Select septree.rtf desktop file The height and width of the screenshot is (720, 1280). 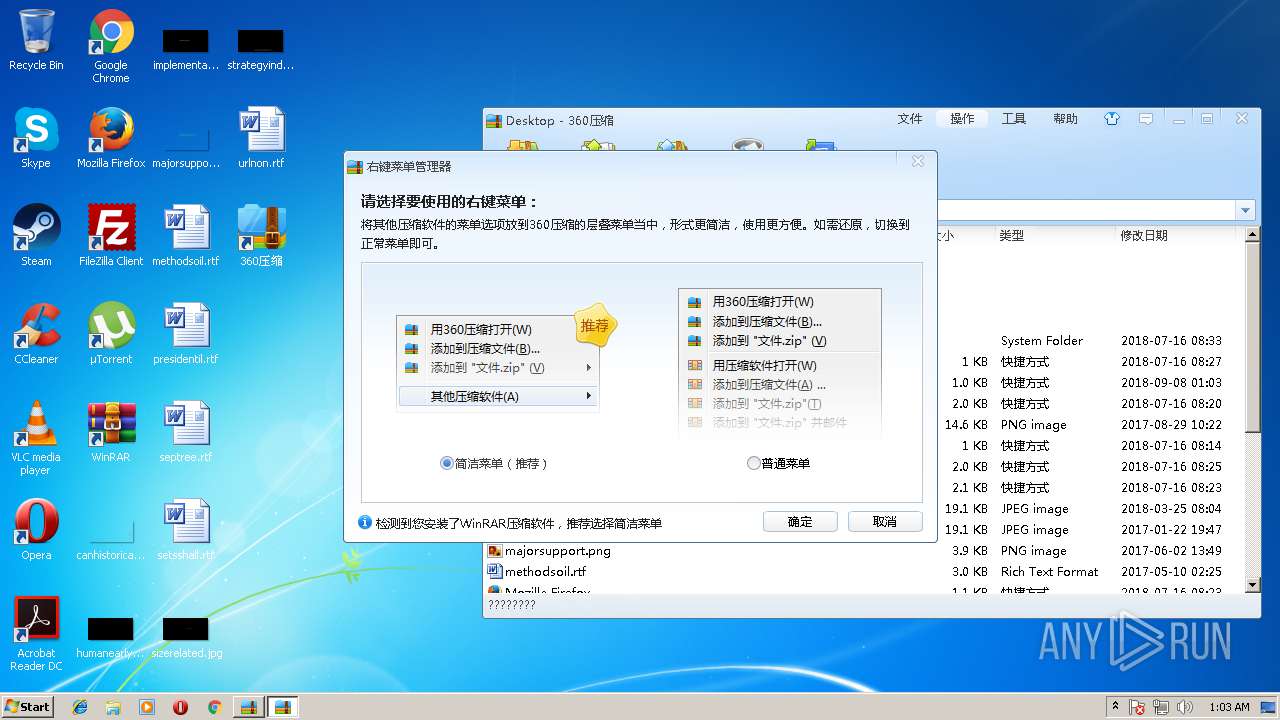186,432
